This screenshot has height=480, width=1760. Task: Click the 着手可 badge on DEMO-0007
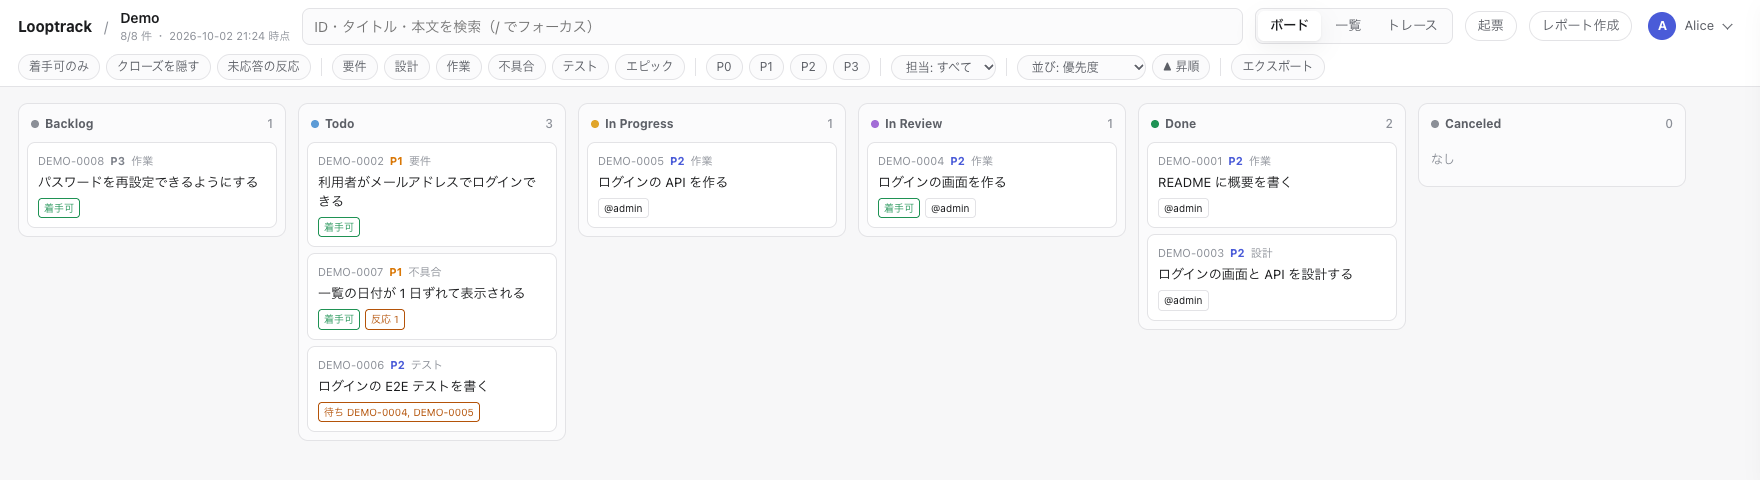[339, 319]
